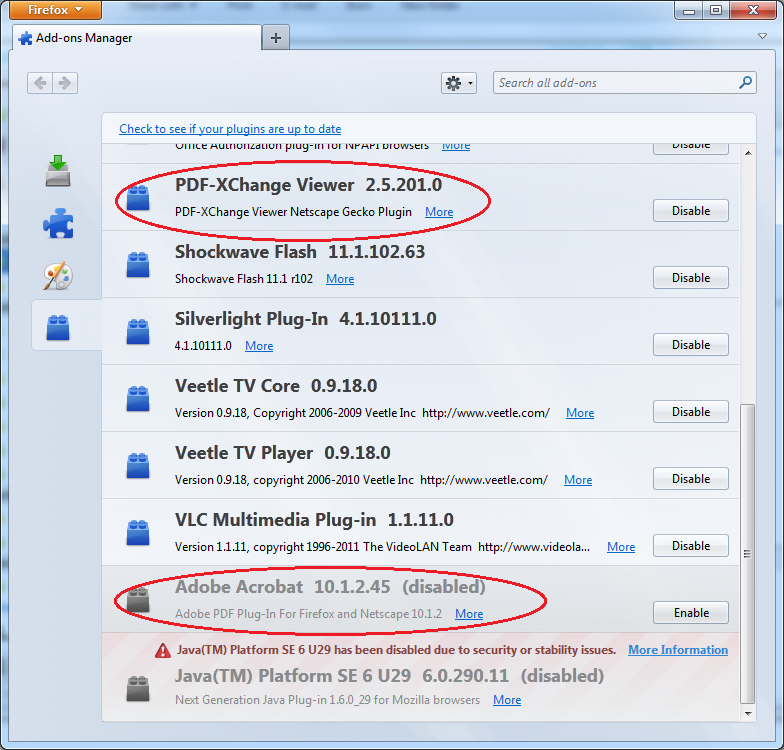Open the gear tools menu for add-ons

click(458, 83)
